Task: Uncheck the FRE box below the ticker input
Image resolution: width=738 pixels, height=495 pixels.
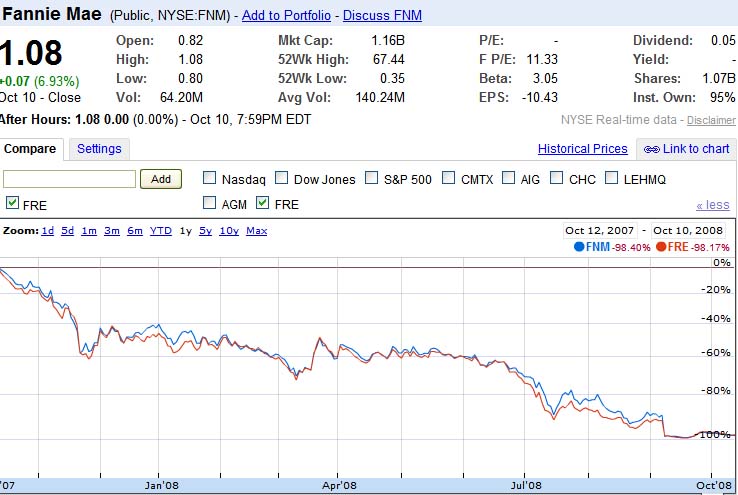Action: click(x=12, y=203)
